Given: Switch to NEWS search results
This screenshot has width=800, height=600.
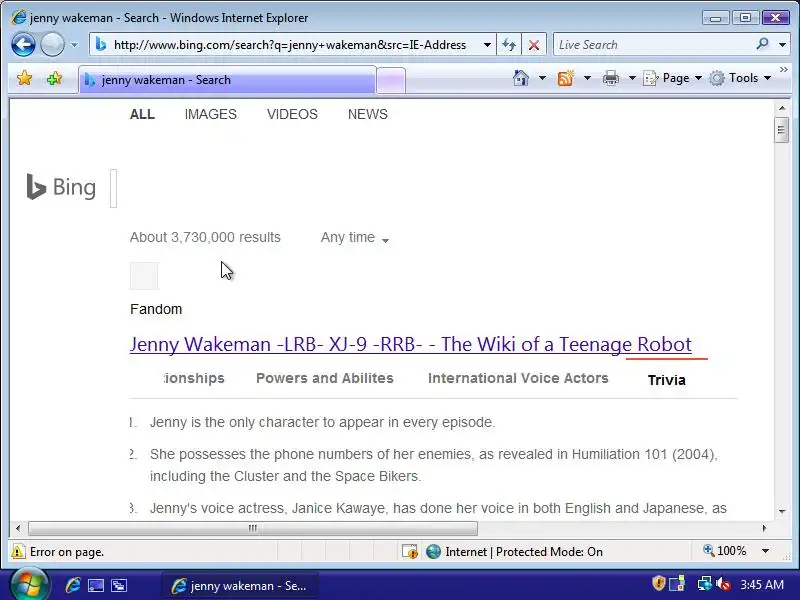Looking at the screenshot, I should (x=368, y=114).
